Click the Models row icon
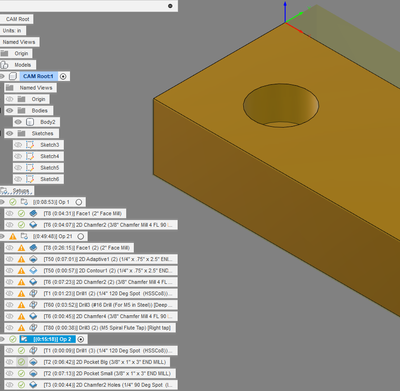This screenshot has height=391, width=400. 4,65
